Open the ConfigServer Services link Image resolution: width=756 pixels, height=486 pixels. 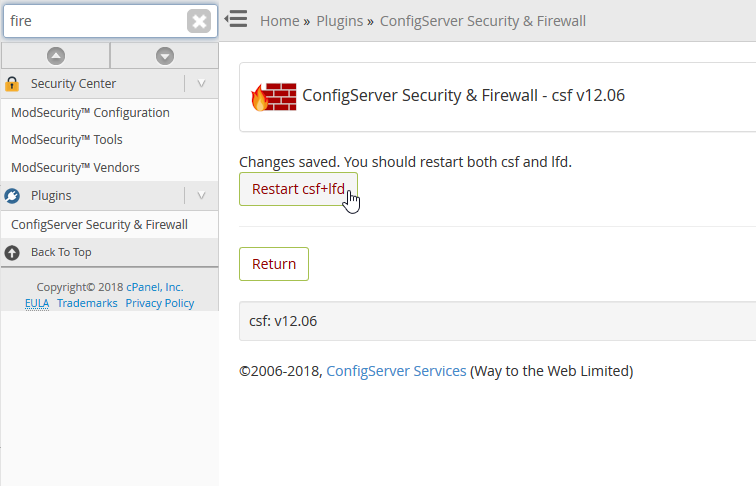click(x=396, y=371)
